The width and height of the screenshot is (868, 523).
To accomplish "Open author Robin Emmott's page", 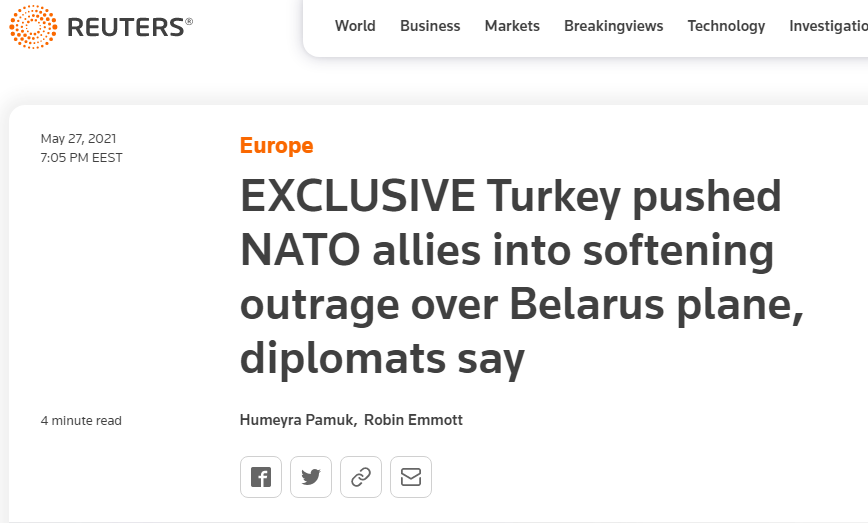I will coord(413,420).
